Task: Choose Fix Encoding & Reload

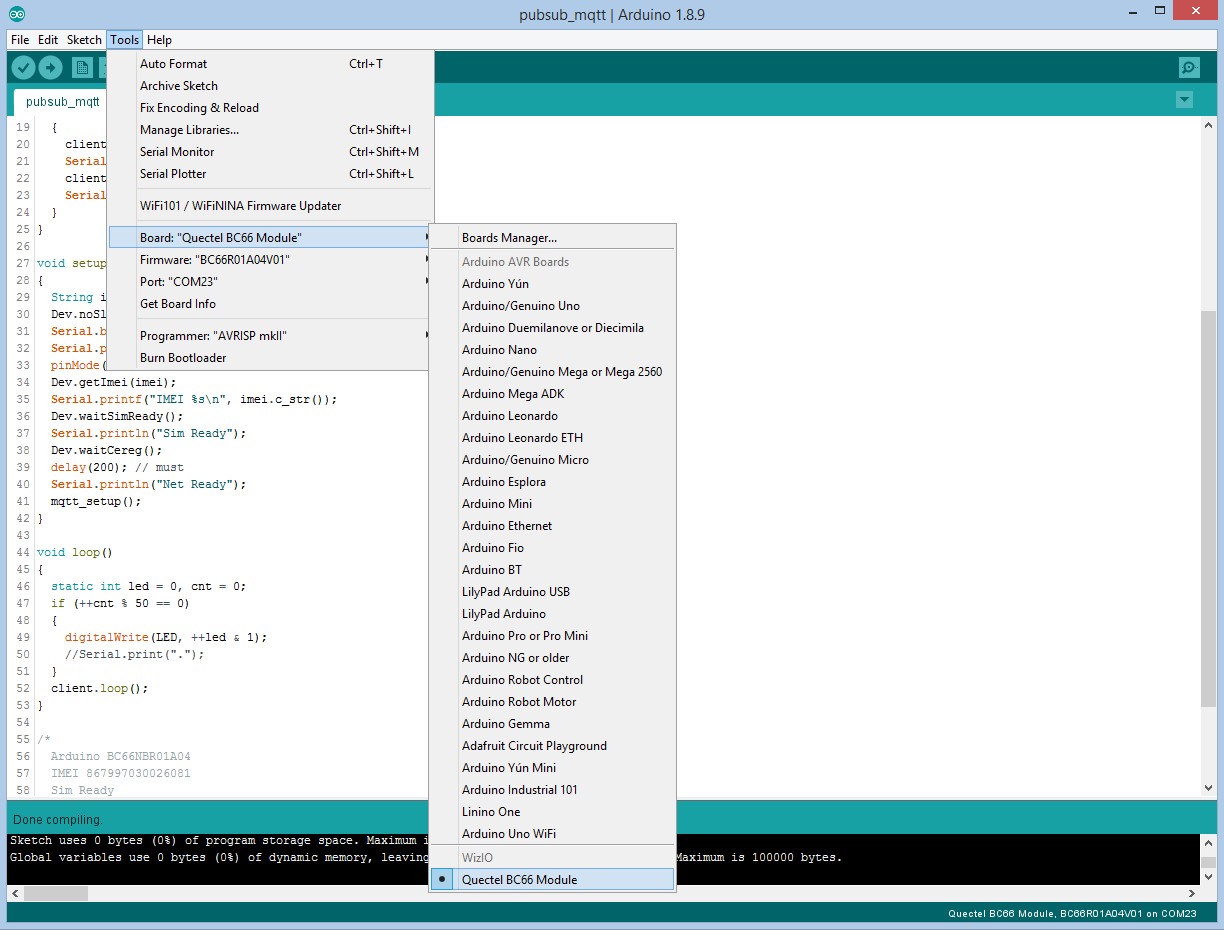Action: coord(270,107)
